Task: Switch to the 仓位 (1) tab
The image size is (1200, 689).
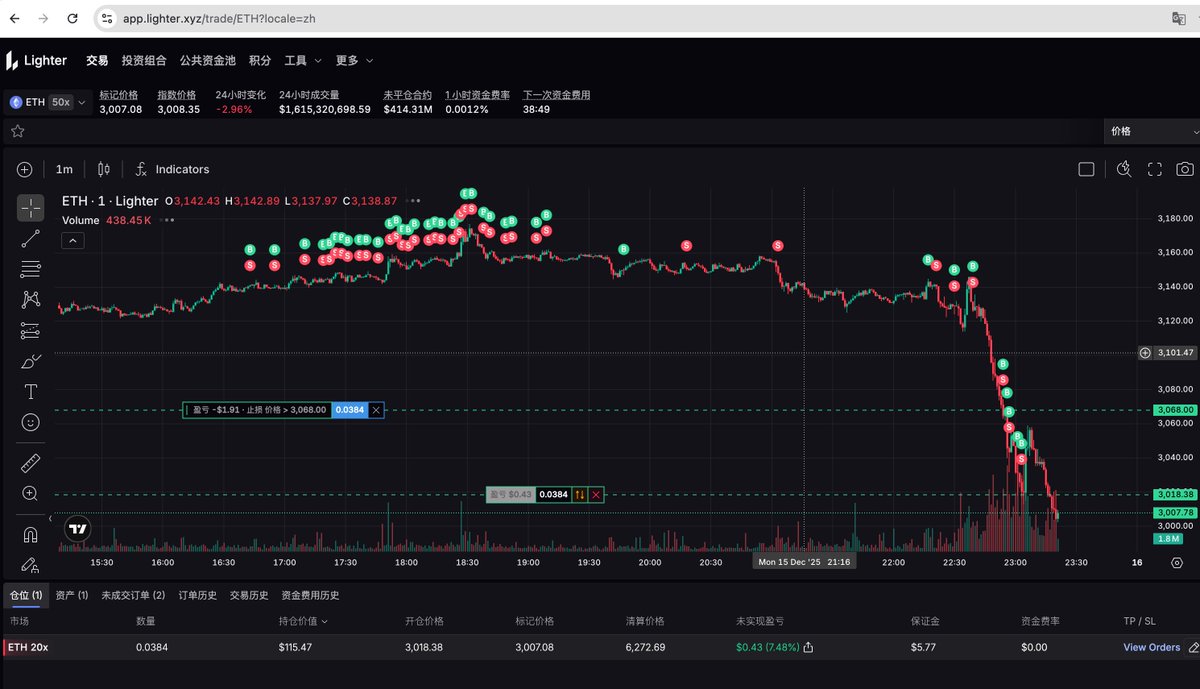Action: pyautogui.click(x=25, y=595)
